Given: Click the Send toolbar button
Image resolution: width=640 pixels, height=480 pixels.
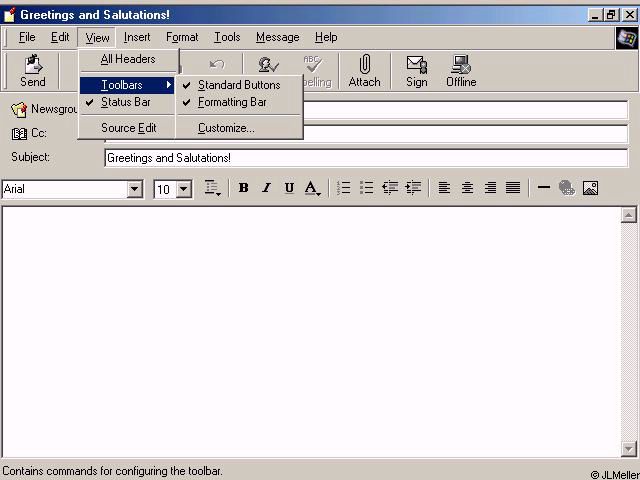Looking at the screenshot, I should coord(33,71).
